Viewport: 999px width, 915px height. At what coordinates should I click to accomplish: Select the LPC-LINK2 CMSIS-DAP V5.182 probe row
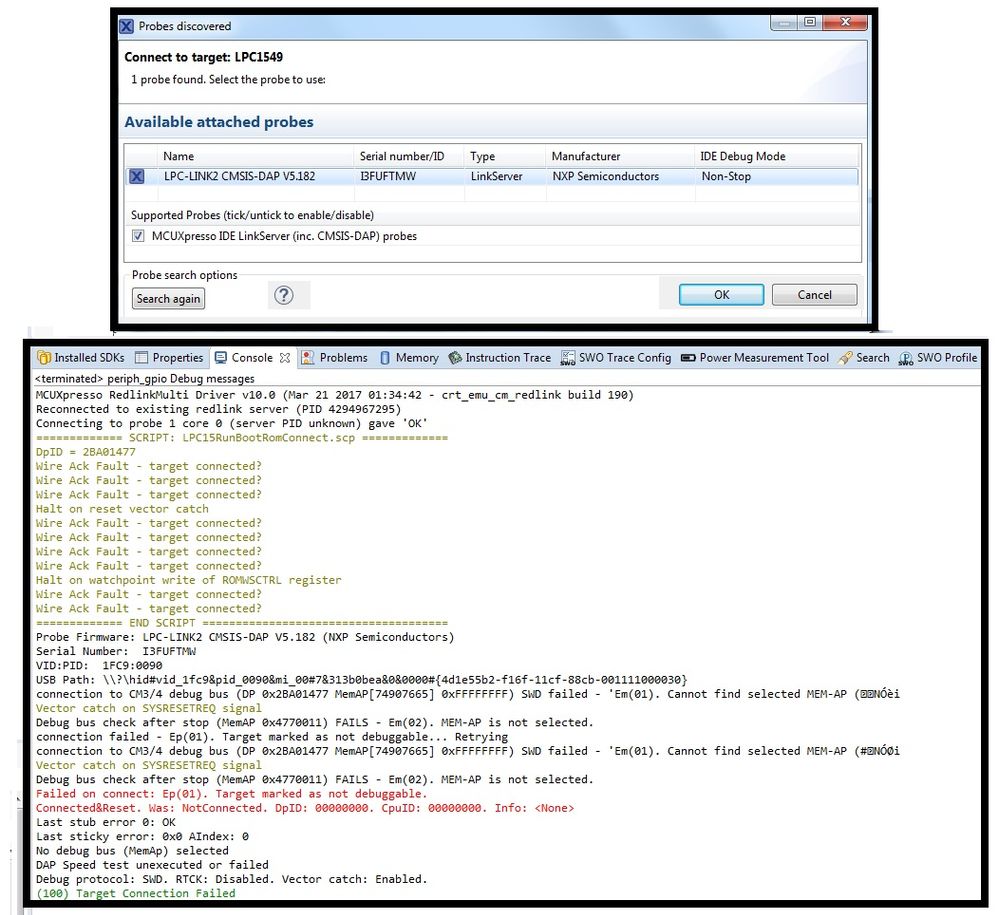492,177
